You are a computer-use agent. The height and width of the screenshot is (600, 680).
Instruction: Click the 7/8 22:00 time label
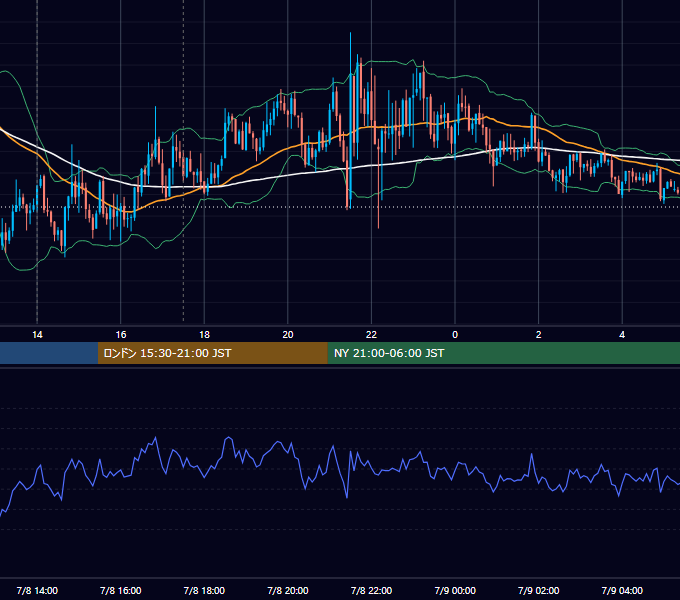tap(371, 590)
